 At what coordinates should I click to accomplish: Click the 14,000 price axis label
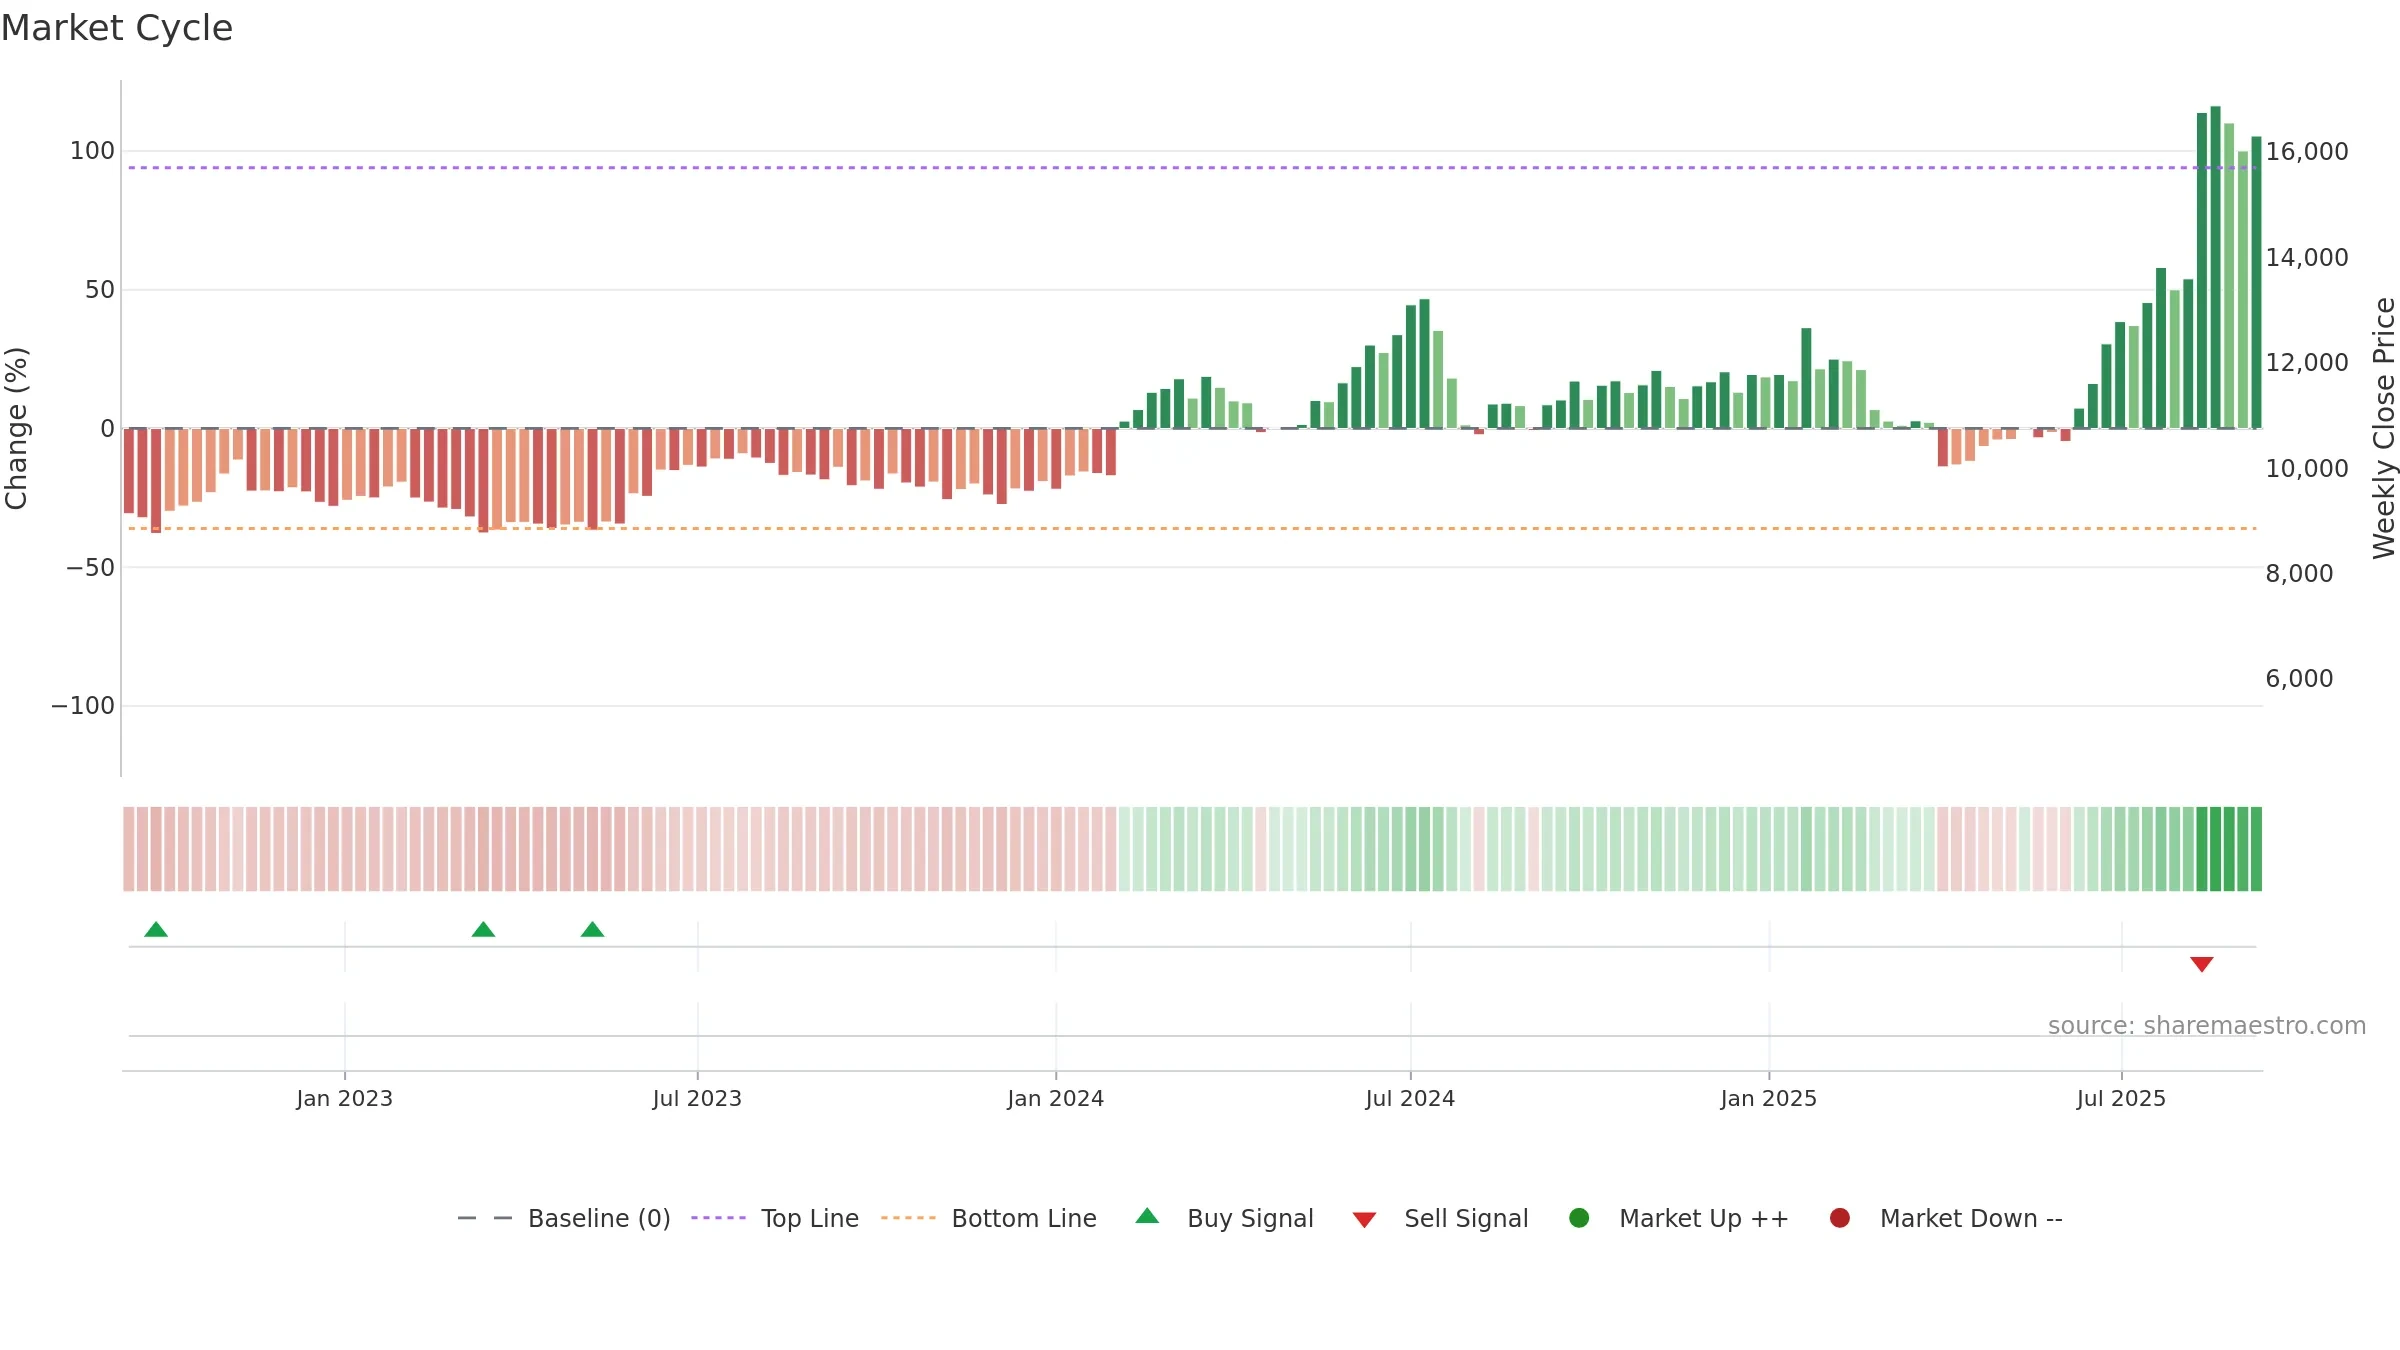[x=2307, y=257]
